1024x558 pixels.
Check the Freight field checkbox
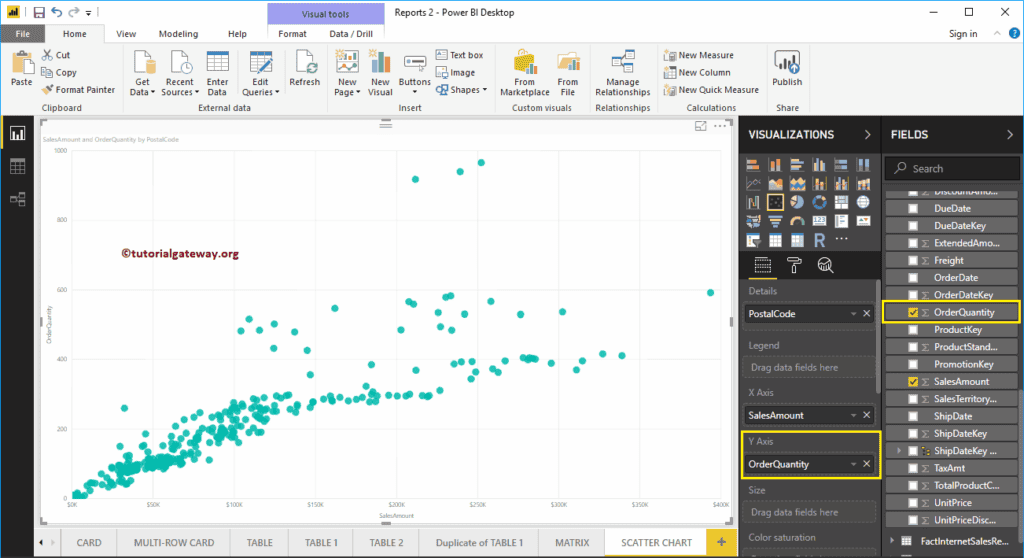click(x=913, y=260)
